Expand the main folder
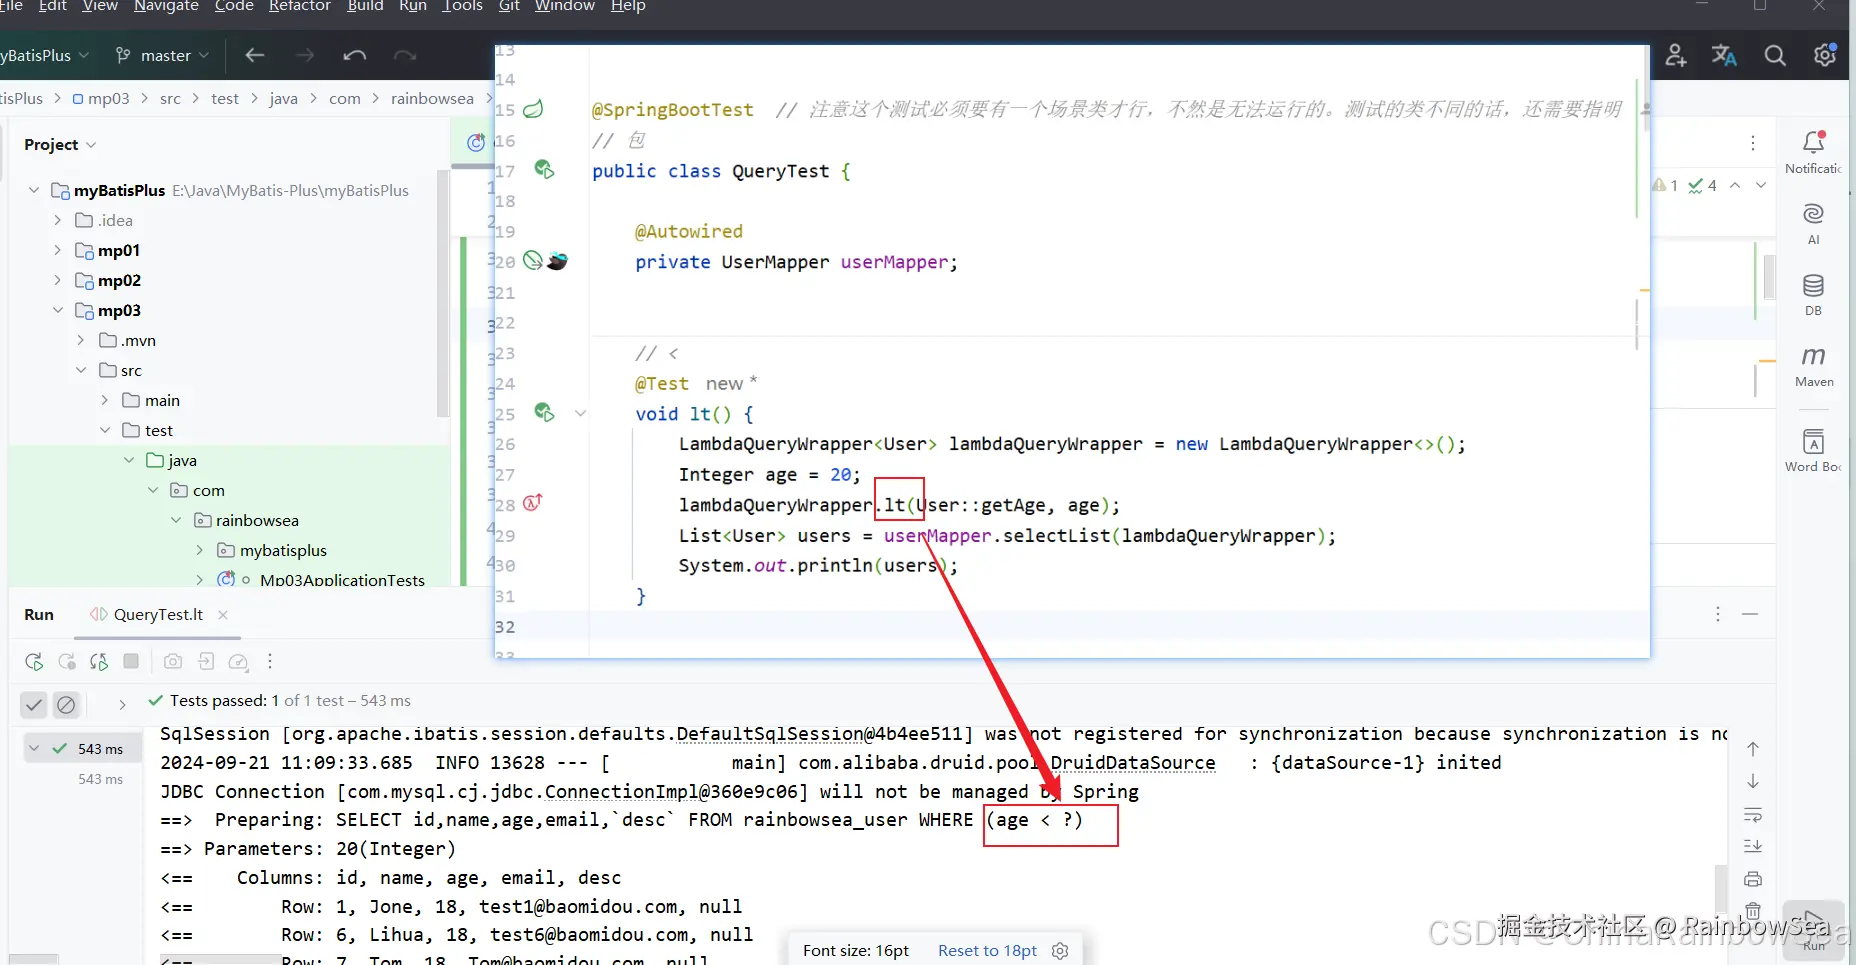This screenshot has height=965, width=1856. coord(105,400)
